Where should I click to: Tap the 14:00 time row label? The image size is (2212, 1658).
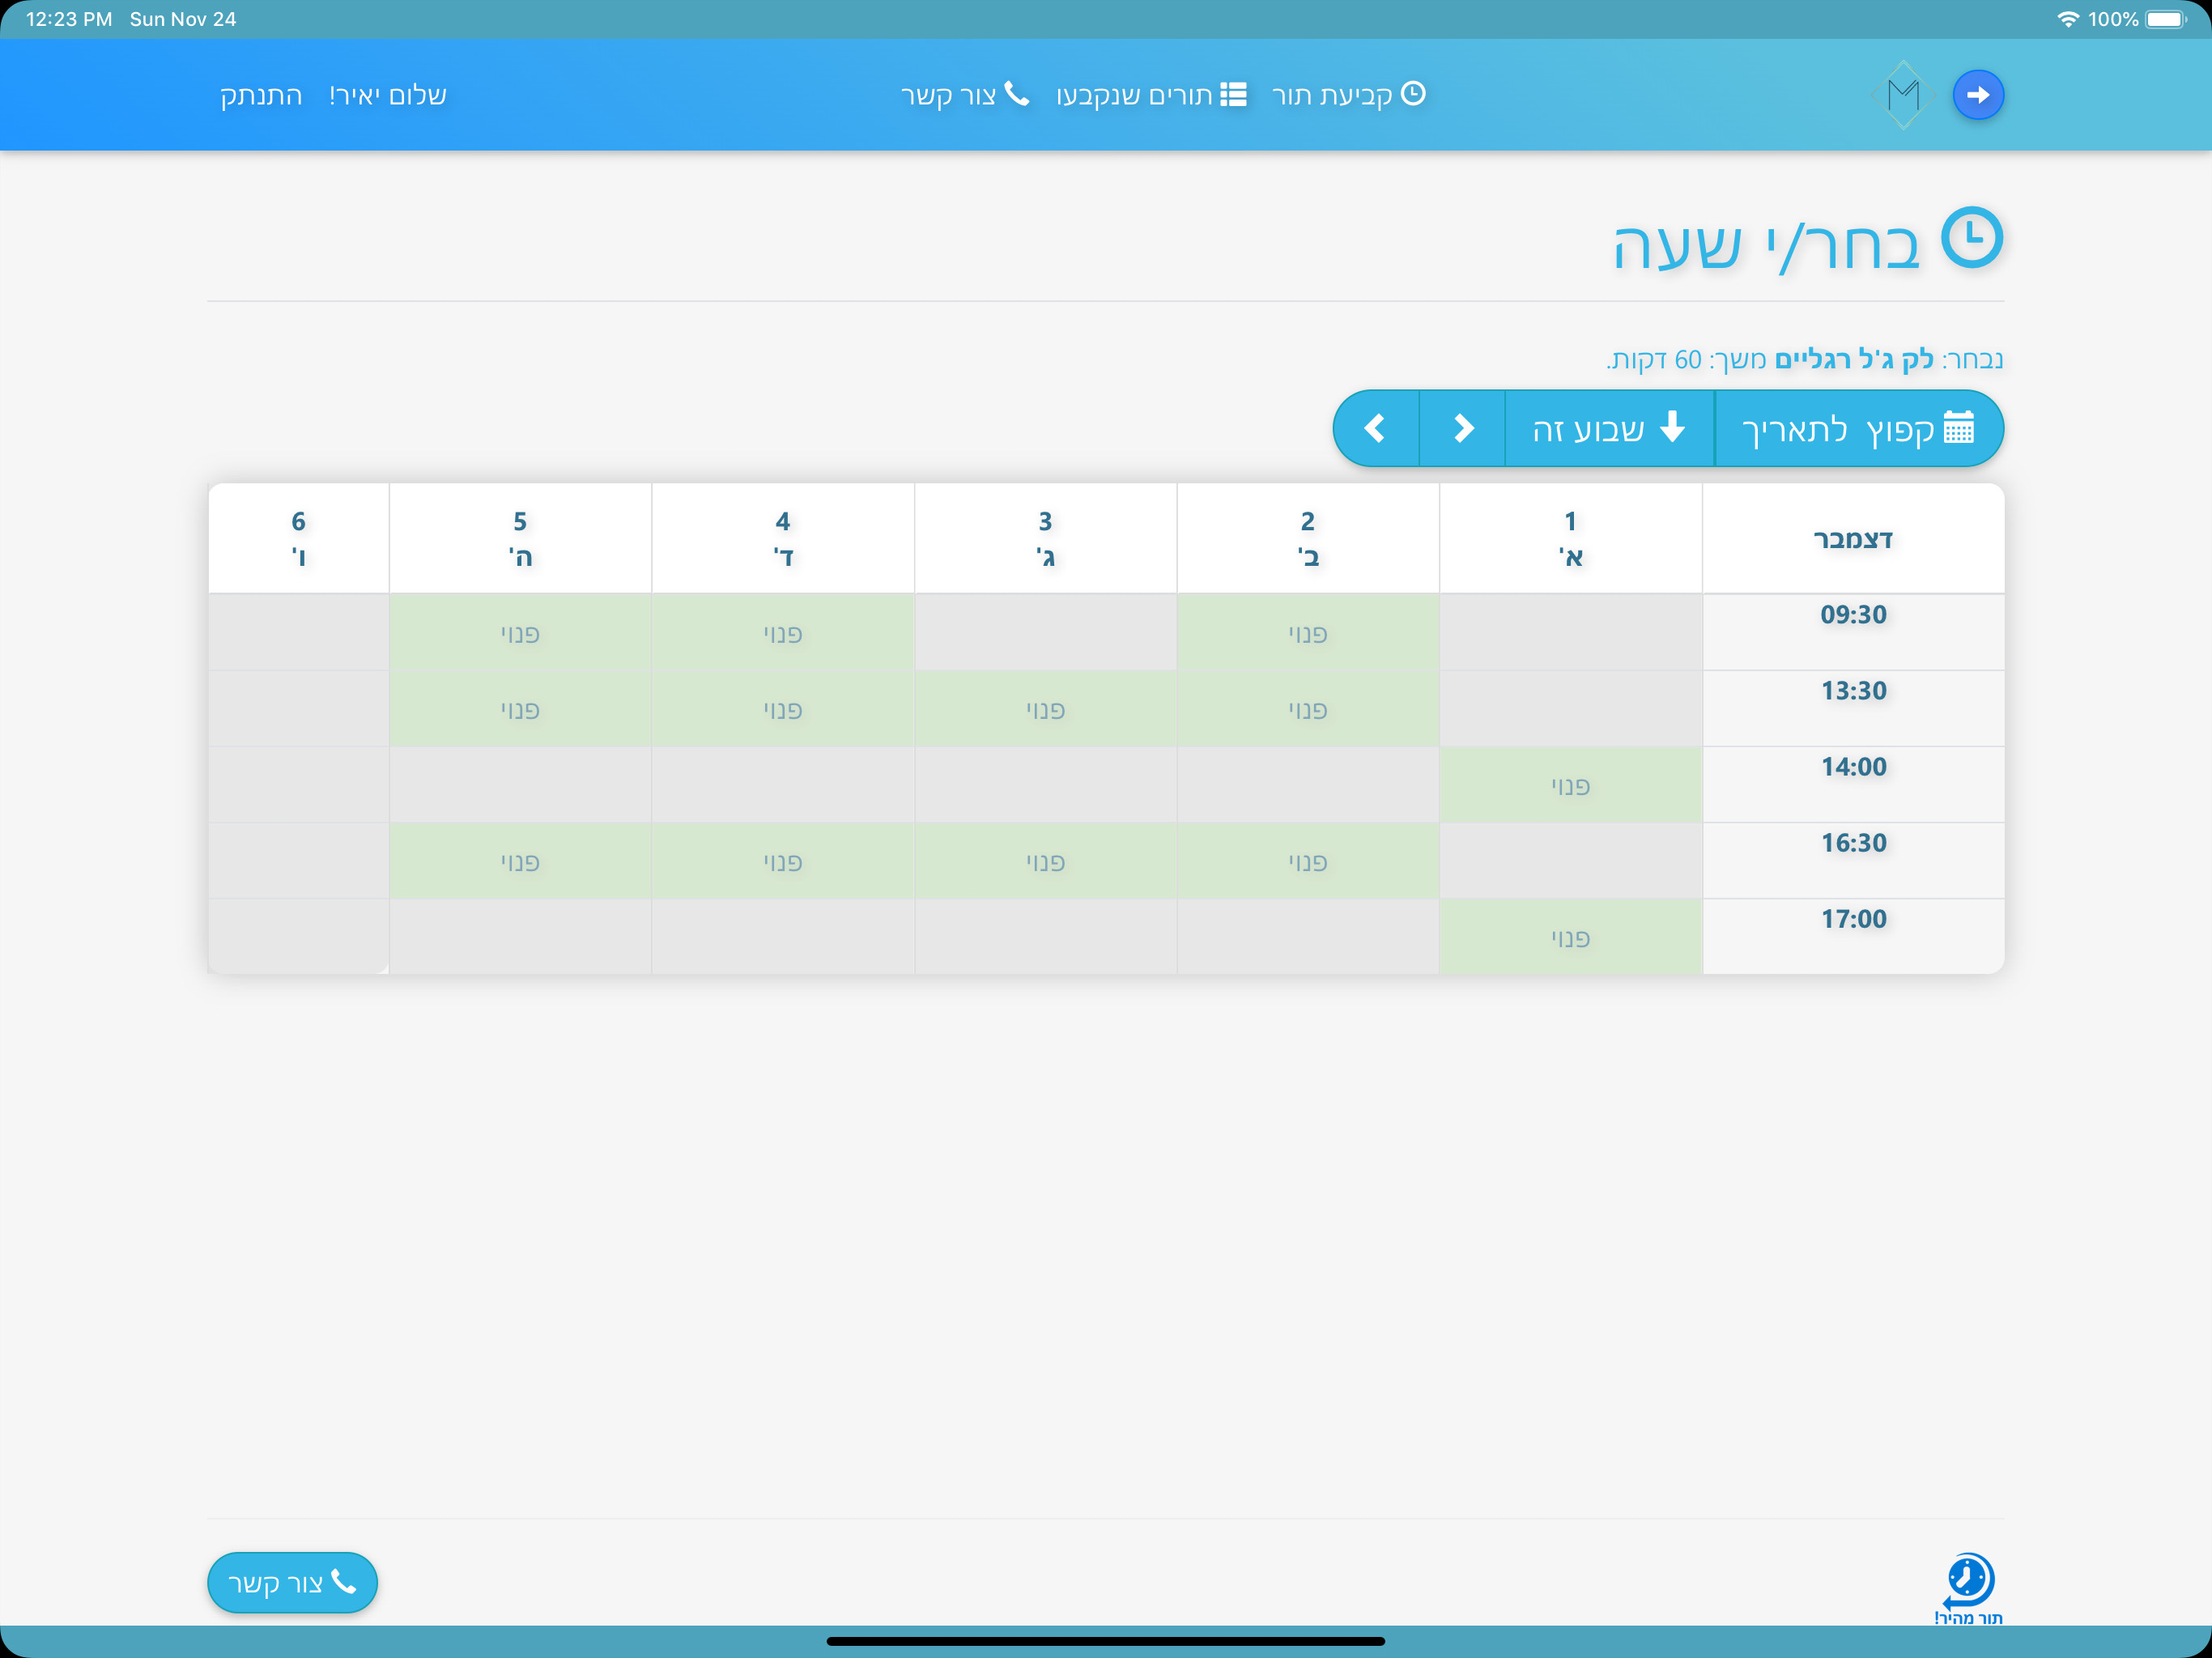[x=1853, y=766]
